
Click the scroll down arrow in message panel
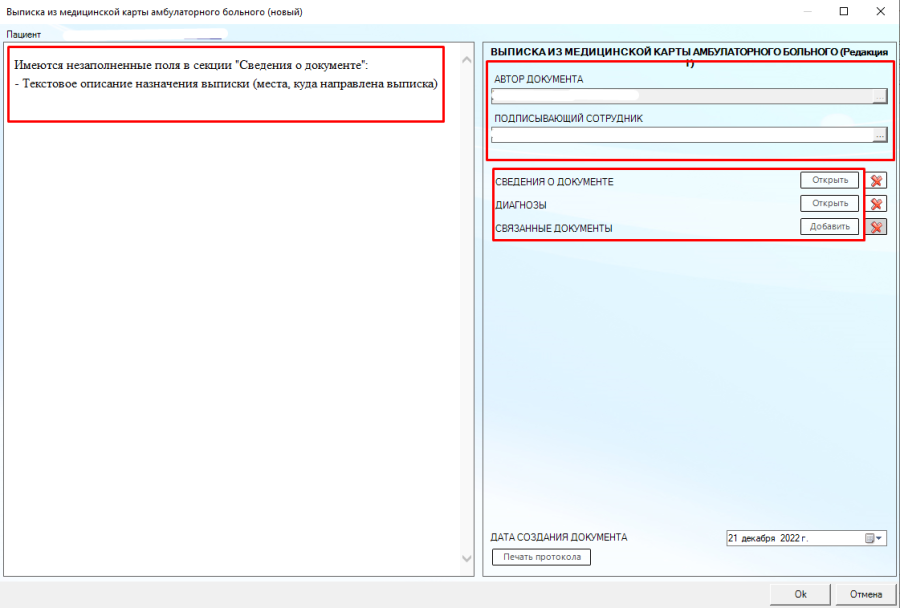[x=467, y=558]
